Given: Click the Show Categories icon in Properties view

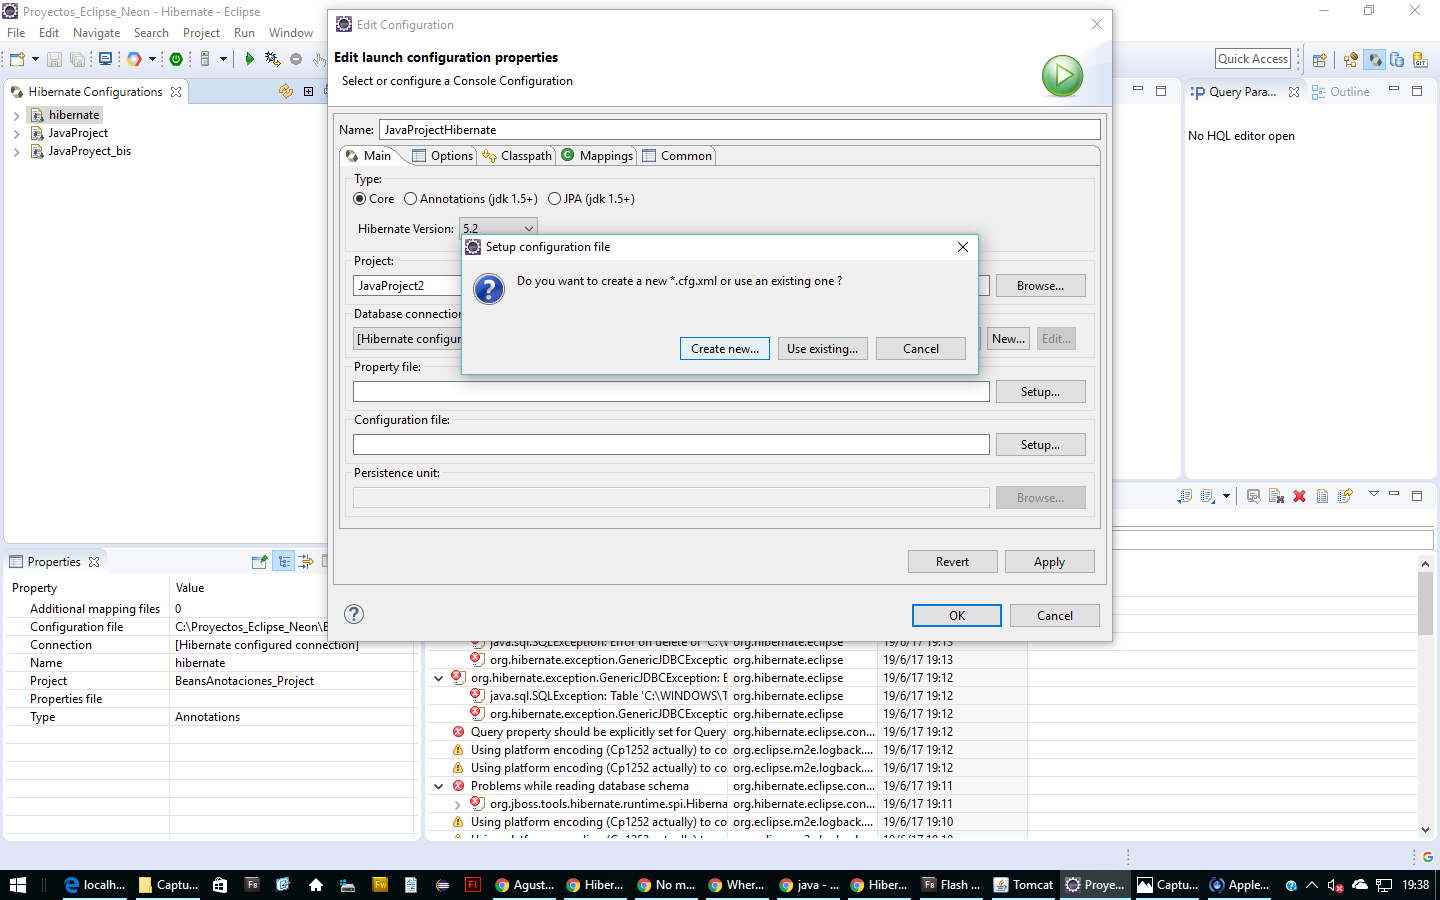Looking at the screenshot, I should [284, 562].
